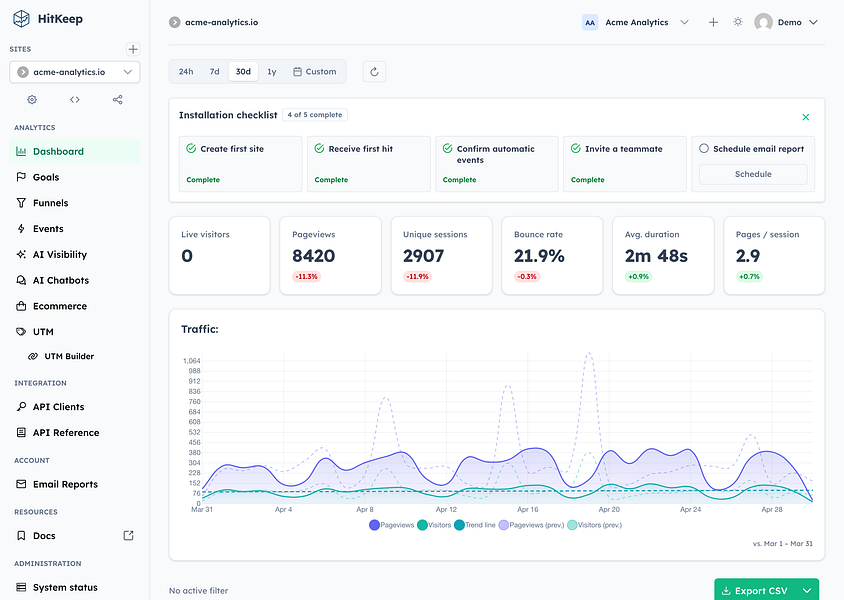Click the top bar plus icon
Image resolution: width=844 pixels, height=600 pixels.
[x=713, y=22]
